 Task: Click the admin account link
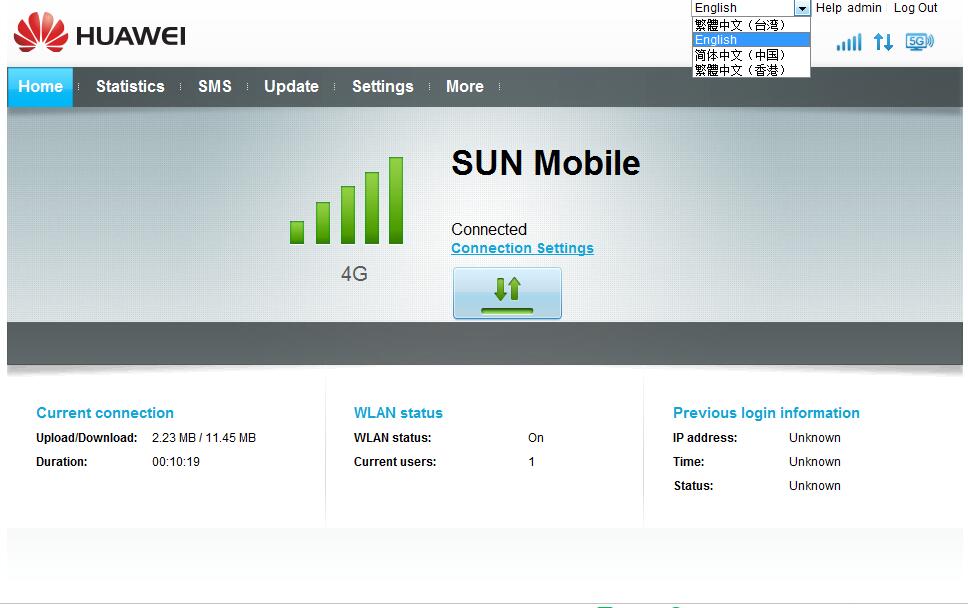(864, 8)
